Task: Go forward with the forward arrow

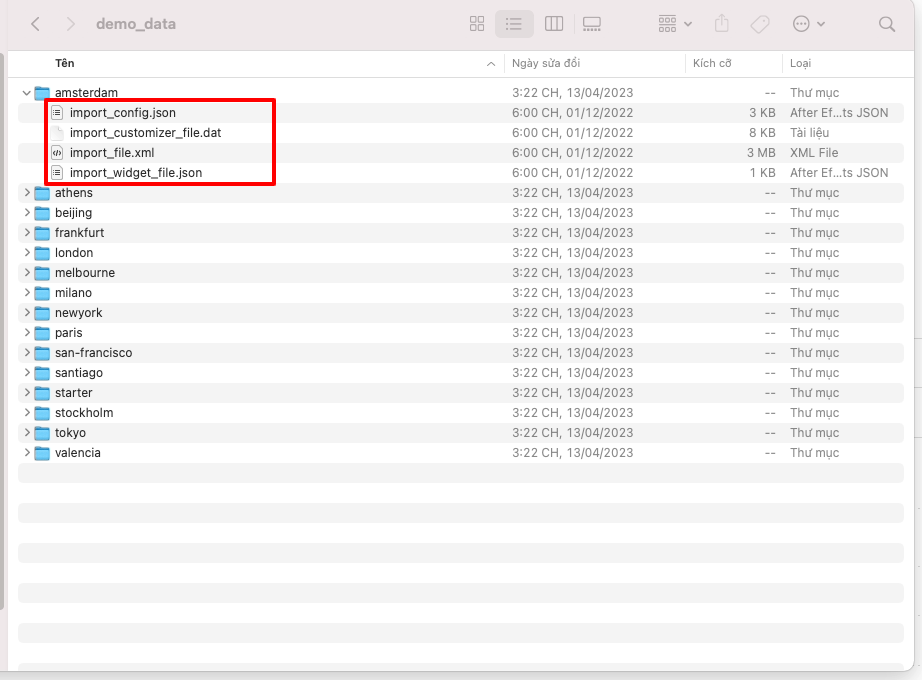Action: (71, 24)
